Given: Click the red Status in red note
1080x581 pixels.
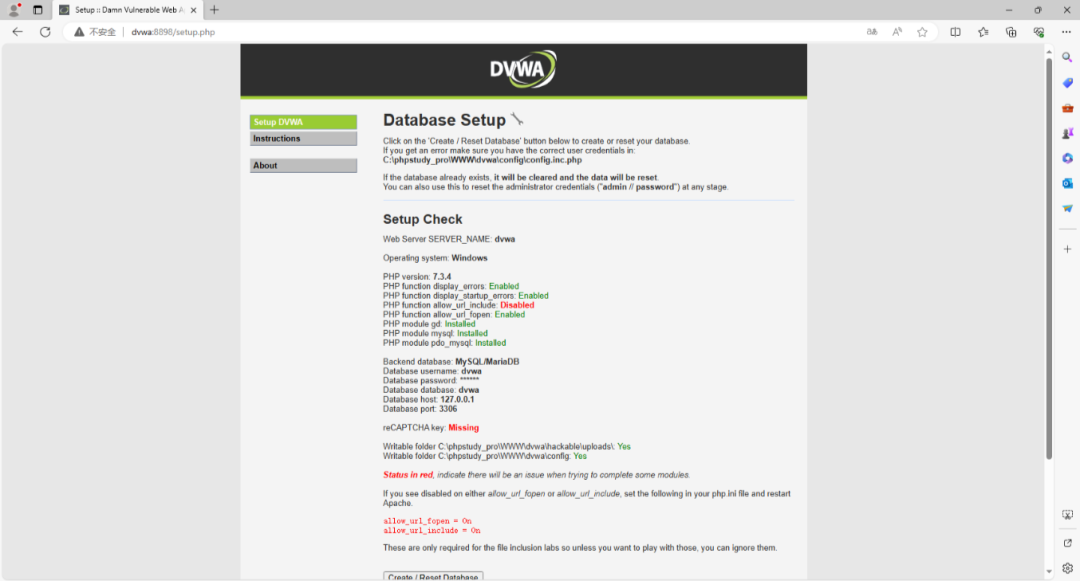Looking at the screenshot, I should tap(408, 475).
